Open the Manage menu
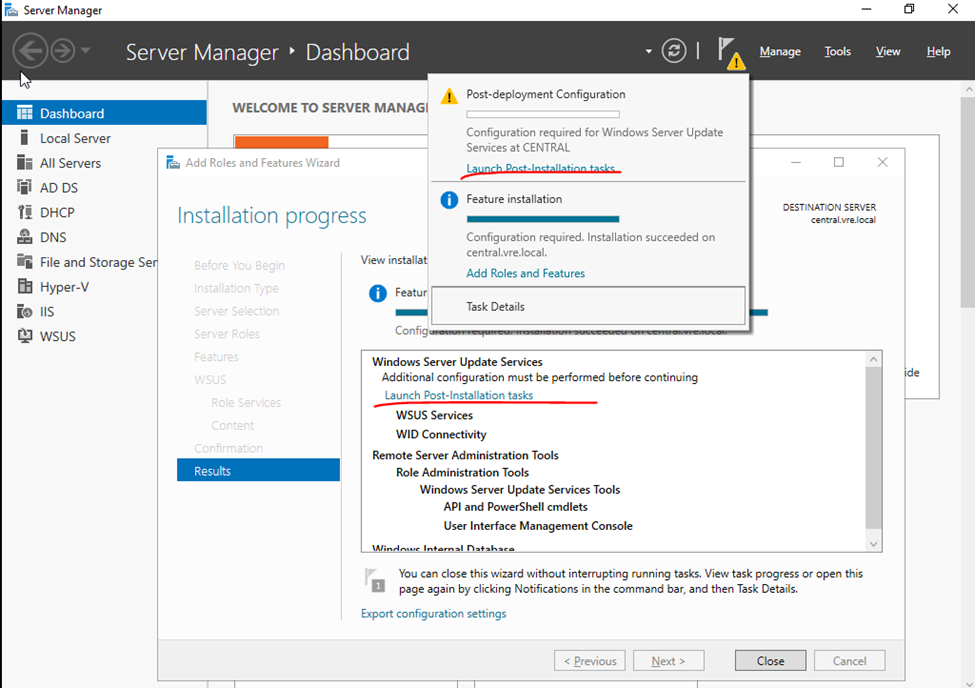 (x=779, y=52)
